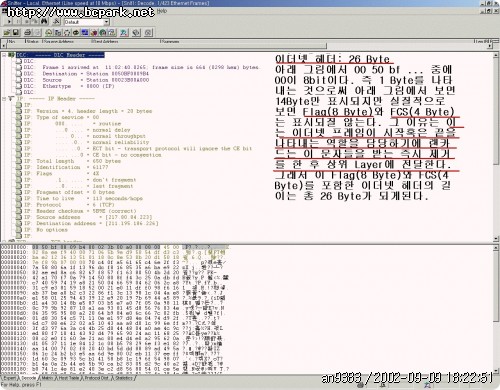Click the Len column header
Image resolution: width=500 pixels, height=390 pixels.
click(x=480, y=41)
